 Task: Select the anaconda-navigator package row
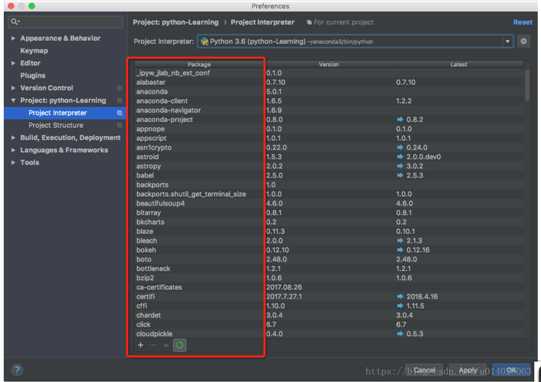(x=329, y=110)
